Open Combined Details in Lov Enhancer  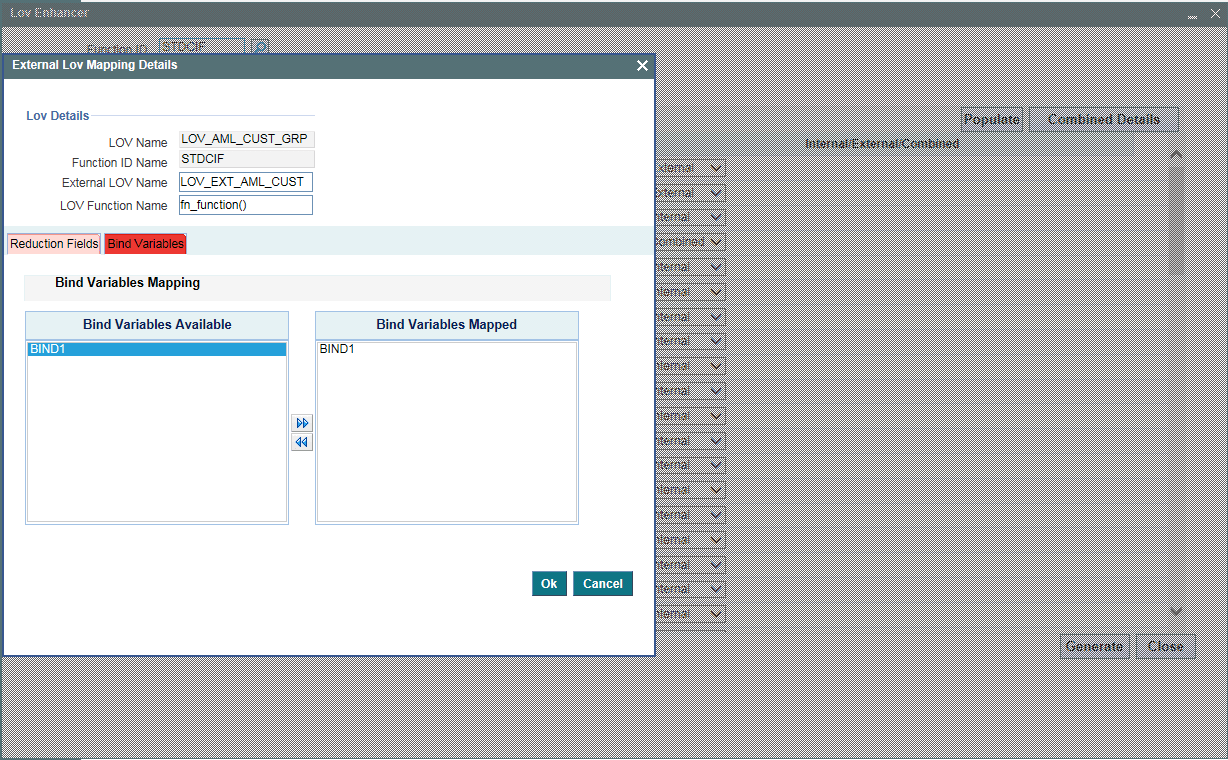click(x=1104, y=119)
